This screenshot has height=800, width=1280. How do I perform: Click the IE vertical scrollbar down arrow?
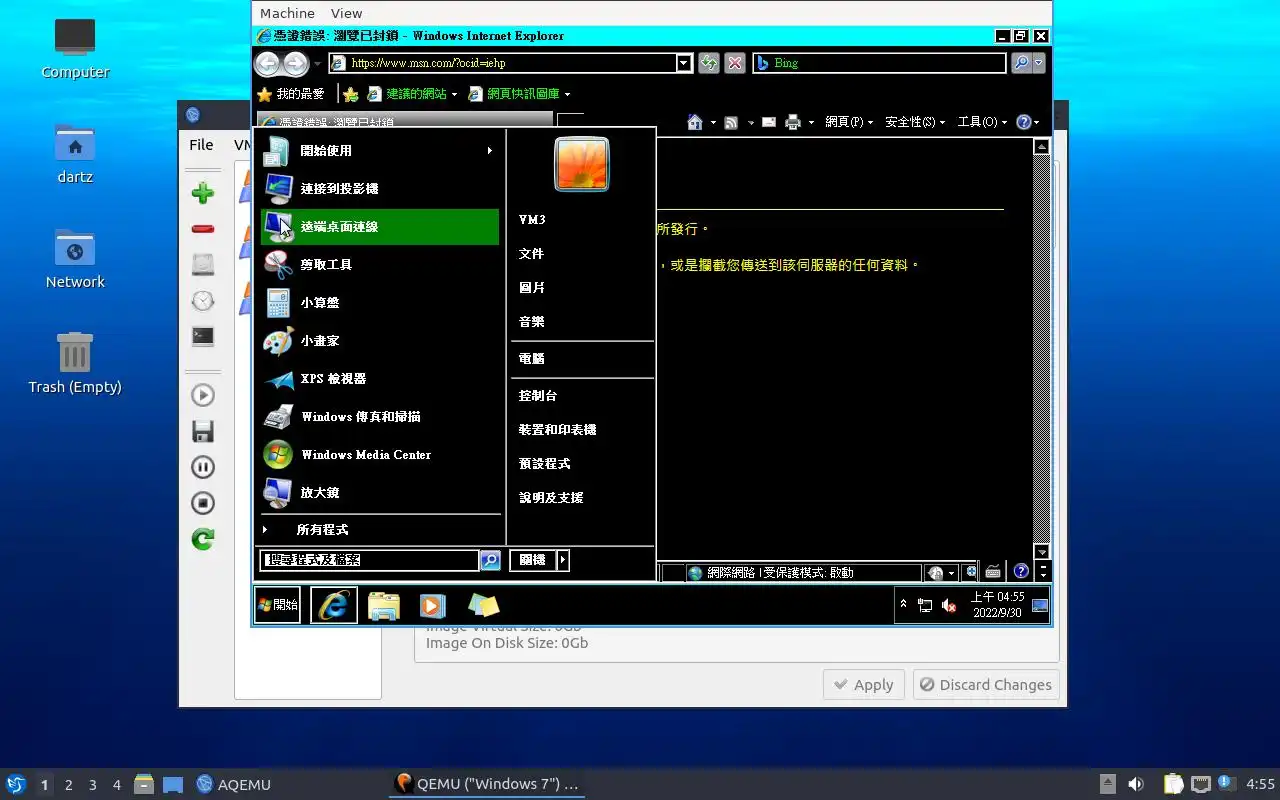1042,552
